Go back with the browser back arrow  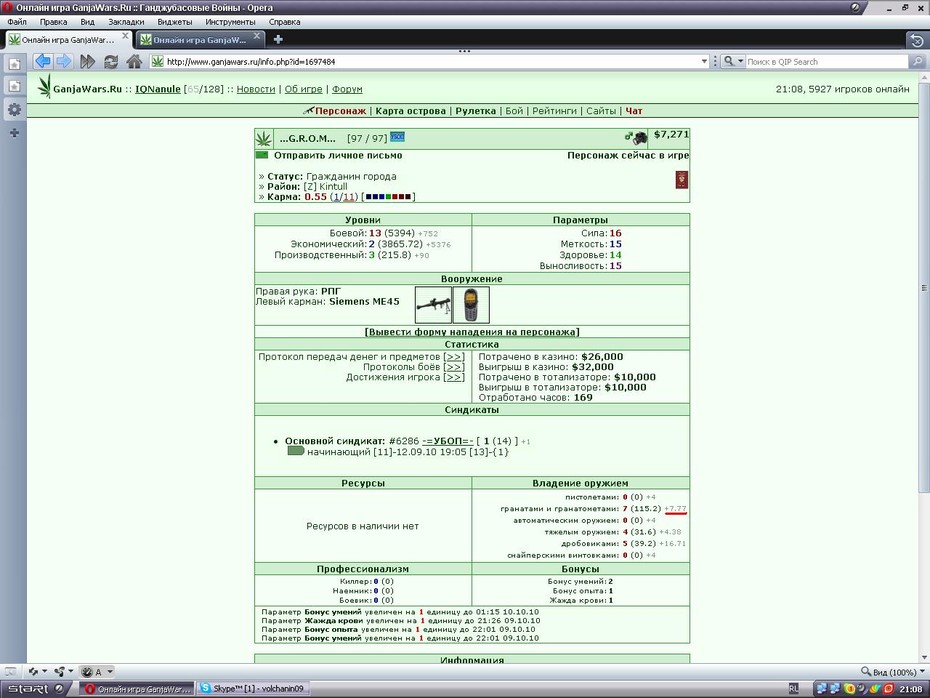(42, 61)
